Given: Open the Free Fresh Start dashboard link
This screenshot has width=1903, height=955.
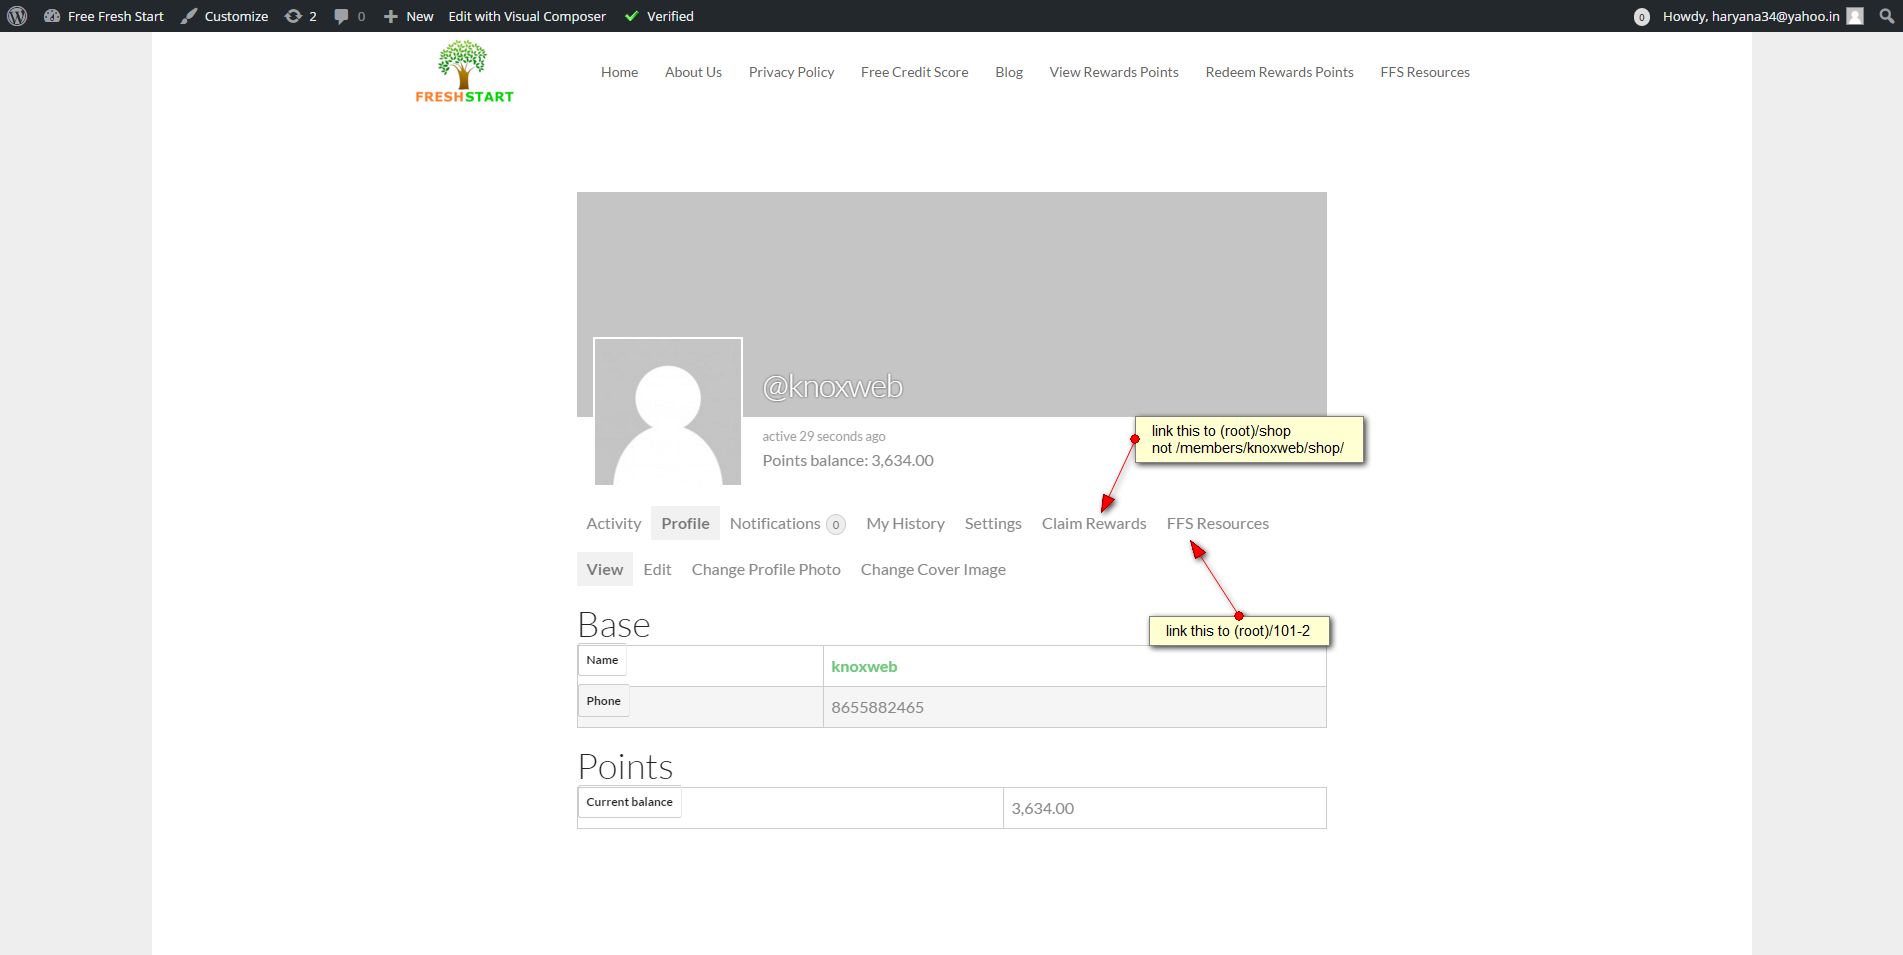Looking at the screenshot, I should coord(104,16).
